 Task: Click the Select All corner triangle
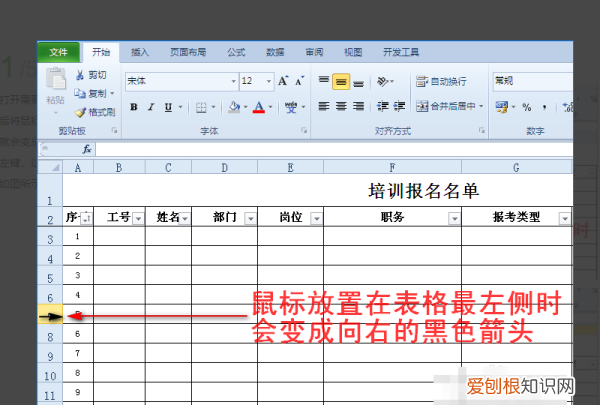tap(51, 167)
